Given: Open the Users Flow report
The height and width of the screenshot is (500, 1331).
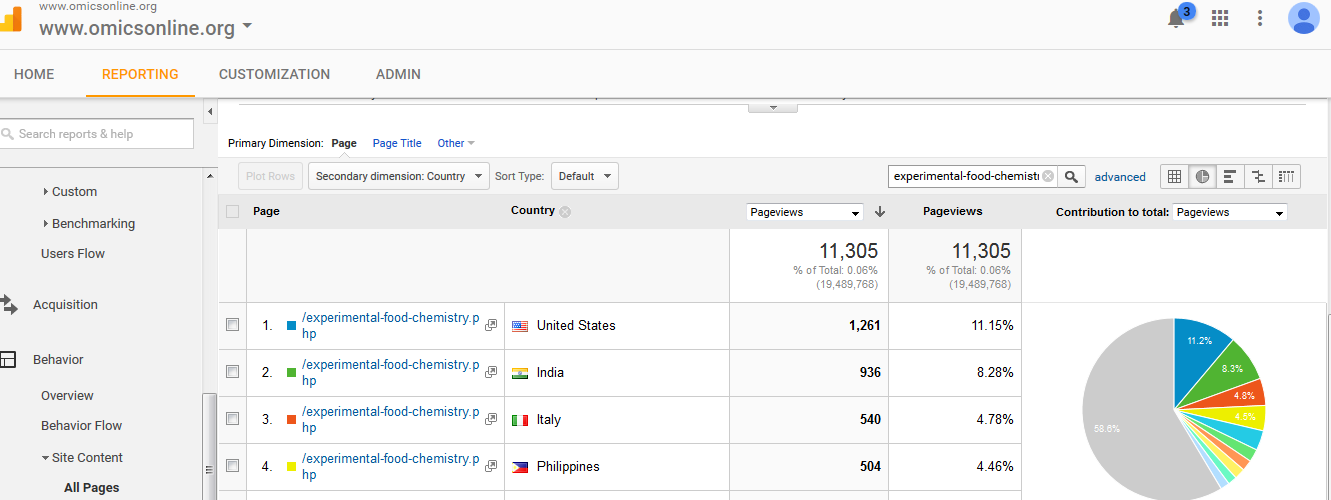Looking at the screenshot, I should tap(73, 254).
